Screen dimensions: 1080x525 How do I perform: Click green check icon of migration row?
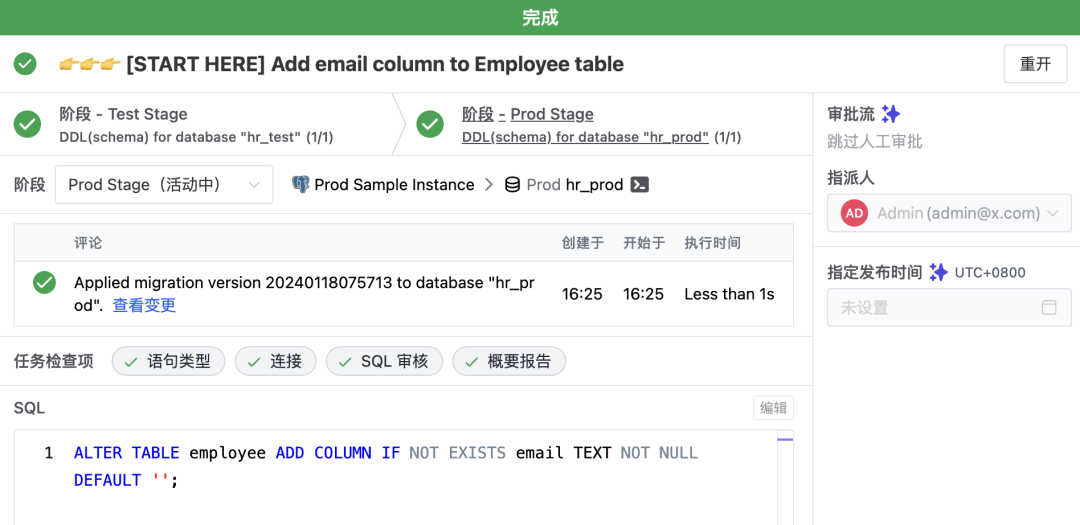click(x=45, y=282)
